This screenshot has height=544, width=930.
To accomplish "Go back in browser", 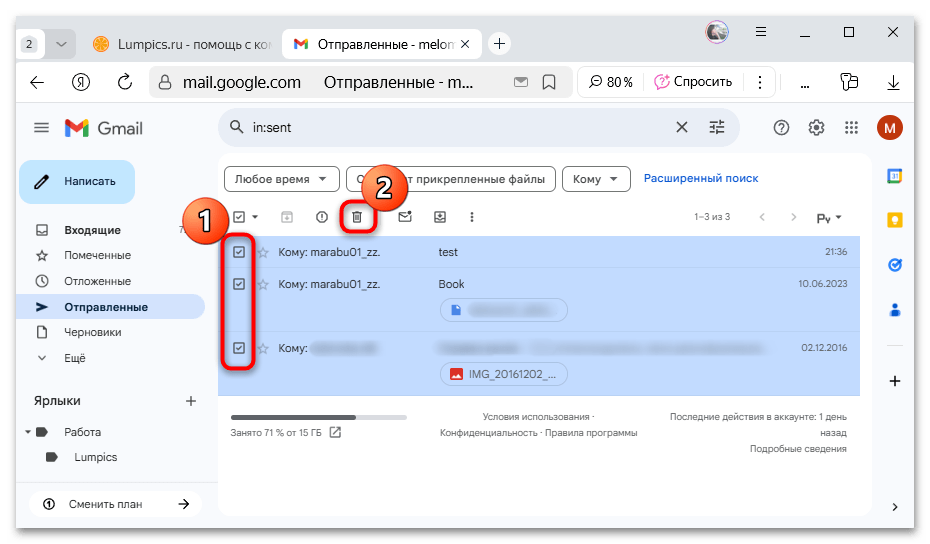I will tap(37, 82).
